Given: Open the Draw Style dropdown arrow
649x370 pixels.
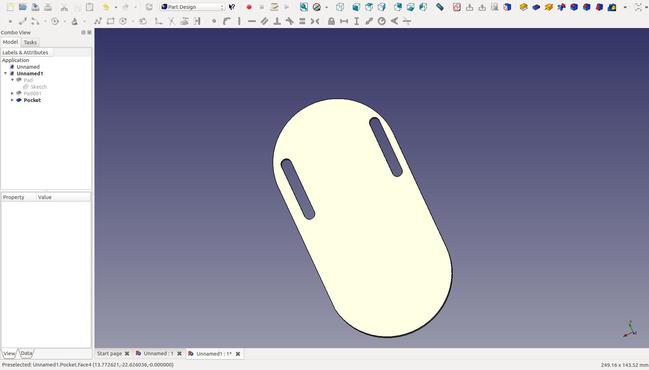Looking at the screenshot, I should [x=327, y=7].
